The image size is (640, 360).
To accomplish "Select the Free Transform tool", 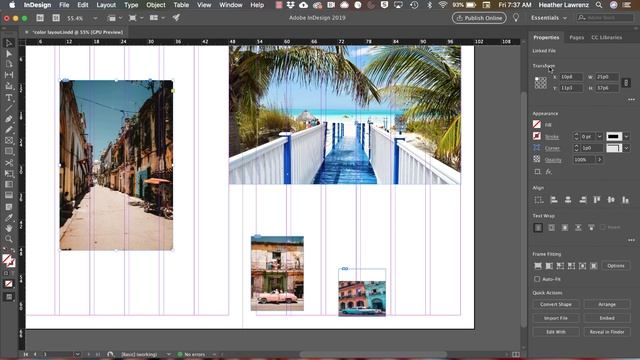I will (9, 173).
